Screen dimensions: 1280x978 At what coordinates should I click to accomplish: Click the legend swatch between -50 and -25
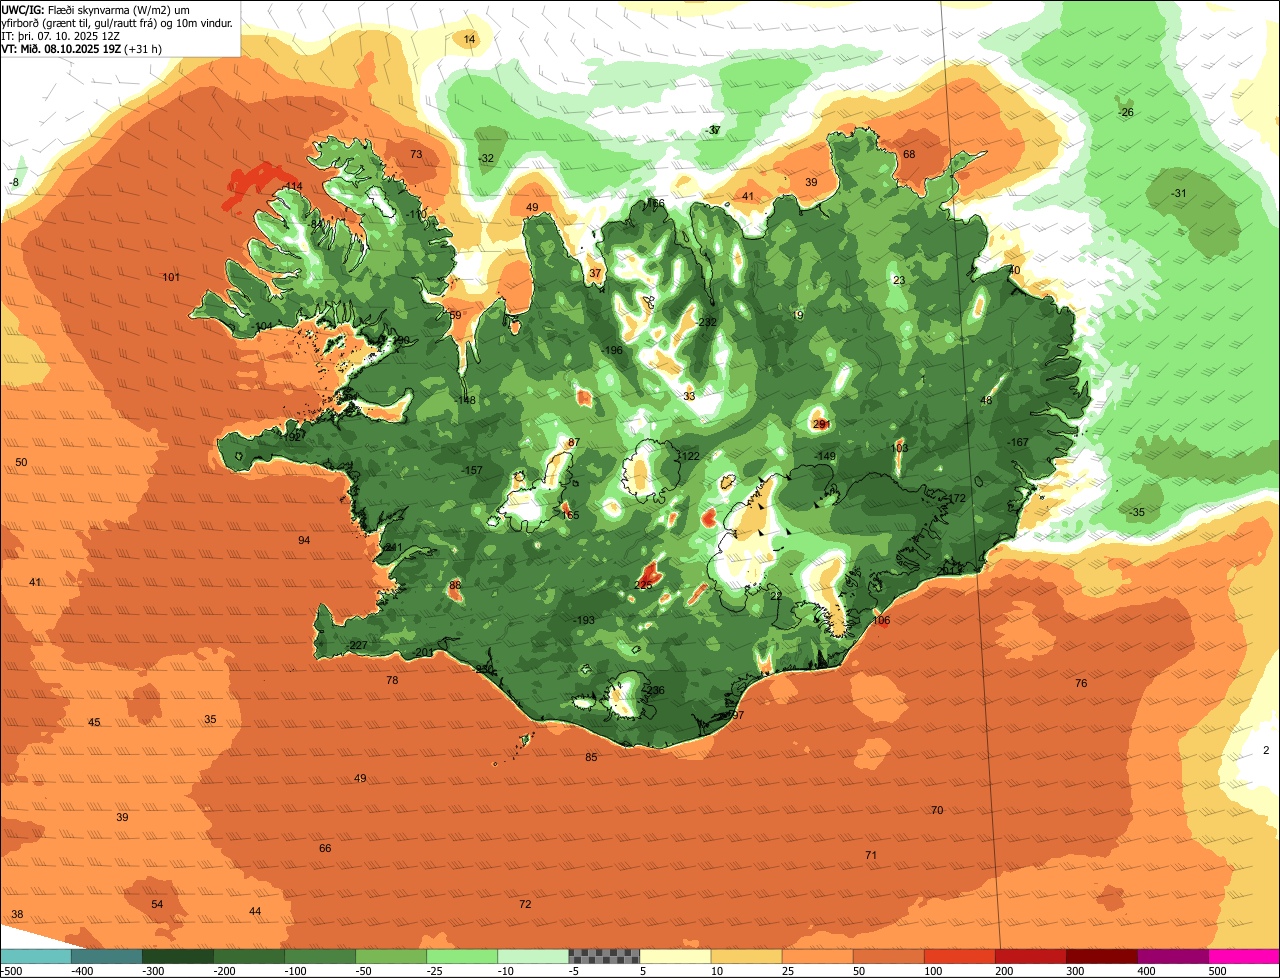point(391,956)
